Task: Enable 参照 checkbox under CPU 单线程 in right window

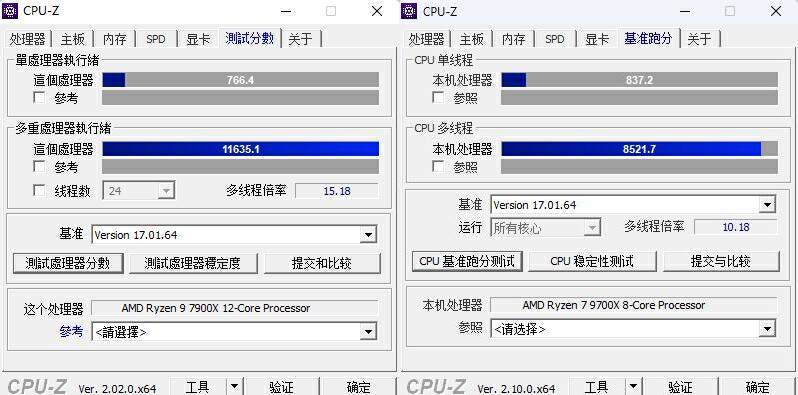Action: tap(438, 97)
